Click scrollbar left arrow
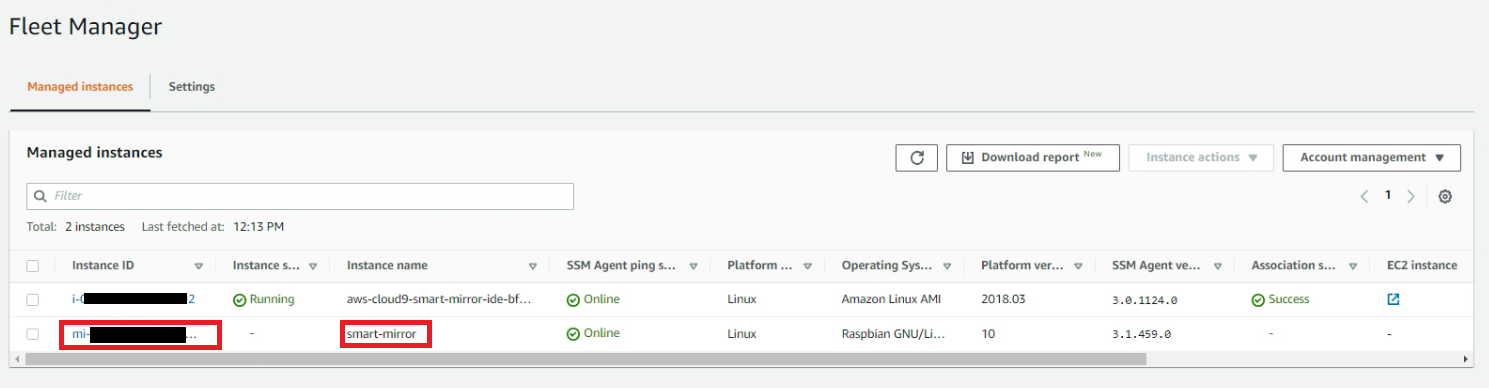 point(17,358)
